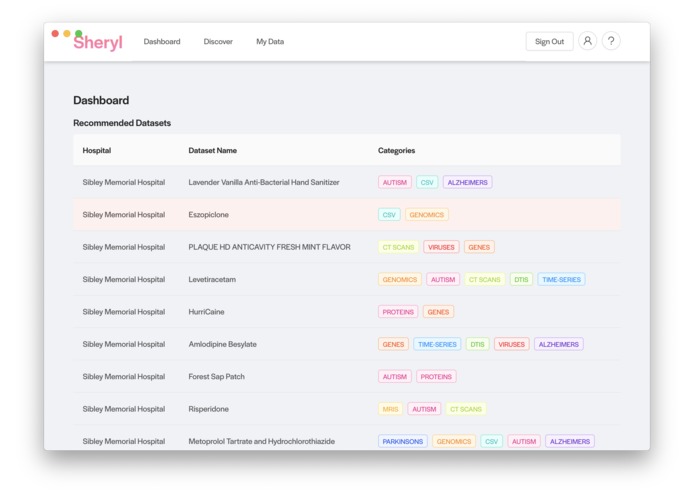Screen dimensions: 695x494
Task: Select Sibley Memorial Hospital in Eszopiclone row
Action: coord(124,214)
